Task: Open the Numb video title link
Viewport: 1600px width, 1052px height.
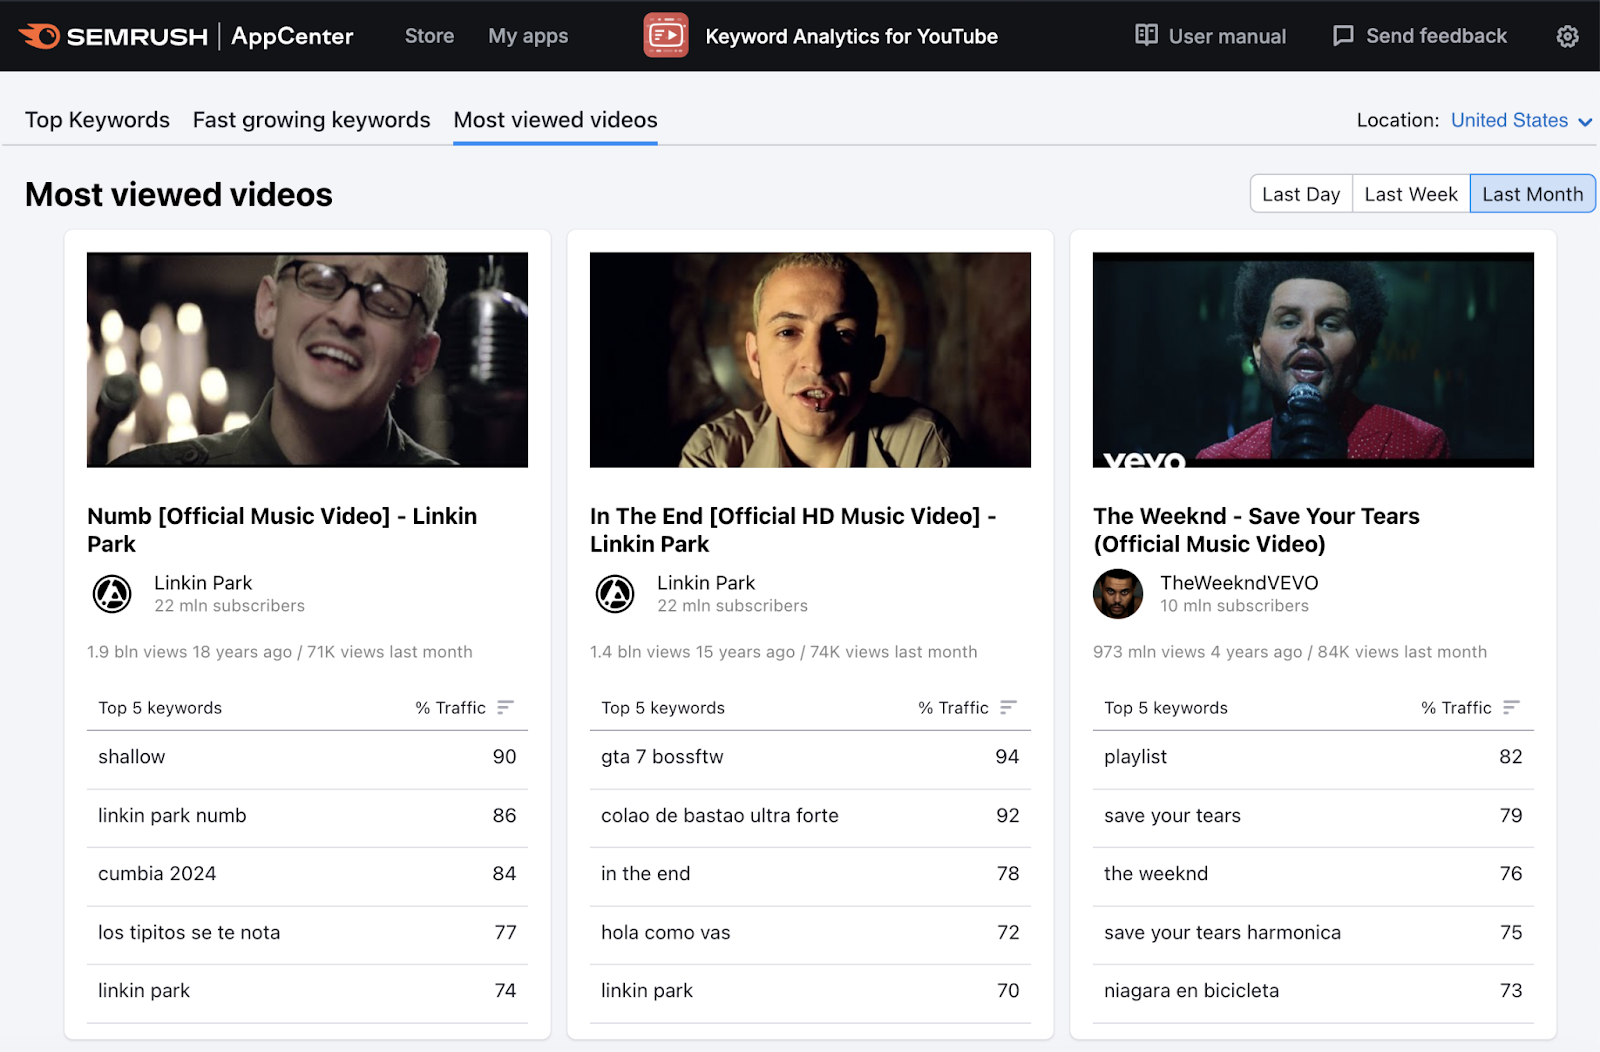Action: (x=281, y=530)
